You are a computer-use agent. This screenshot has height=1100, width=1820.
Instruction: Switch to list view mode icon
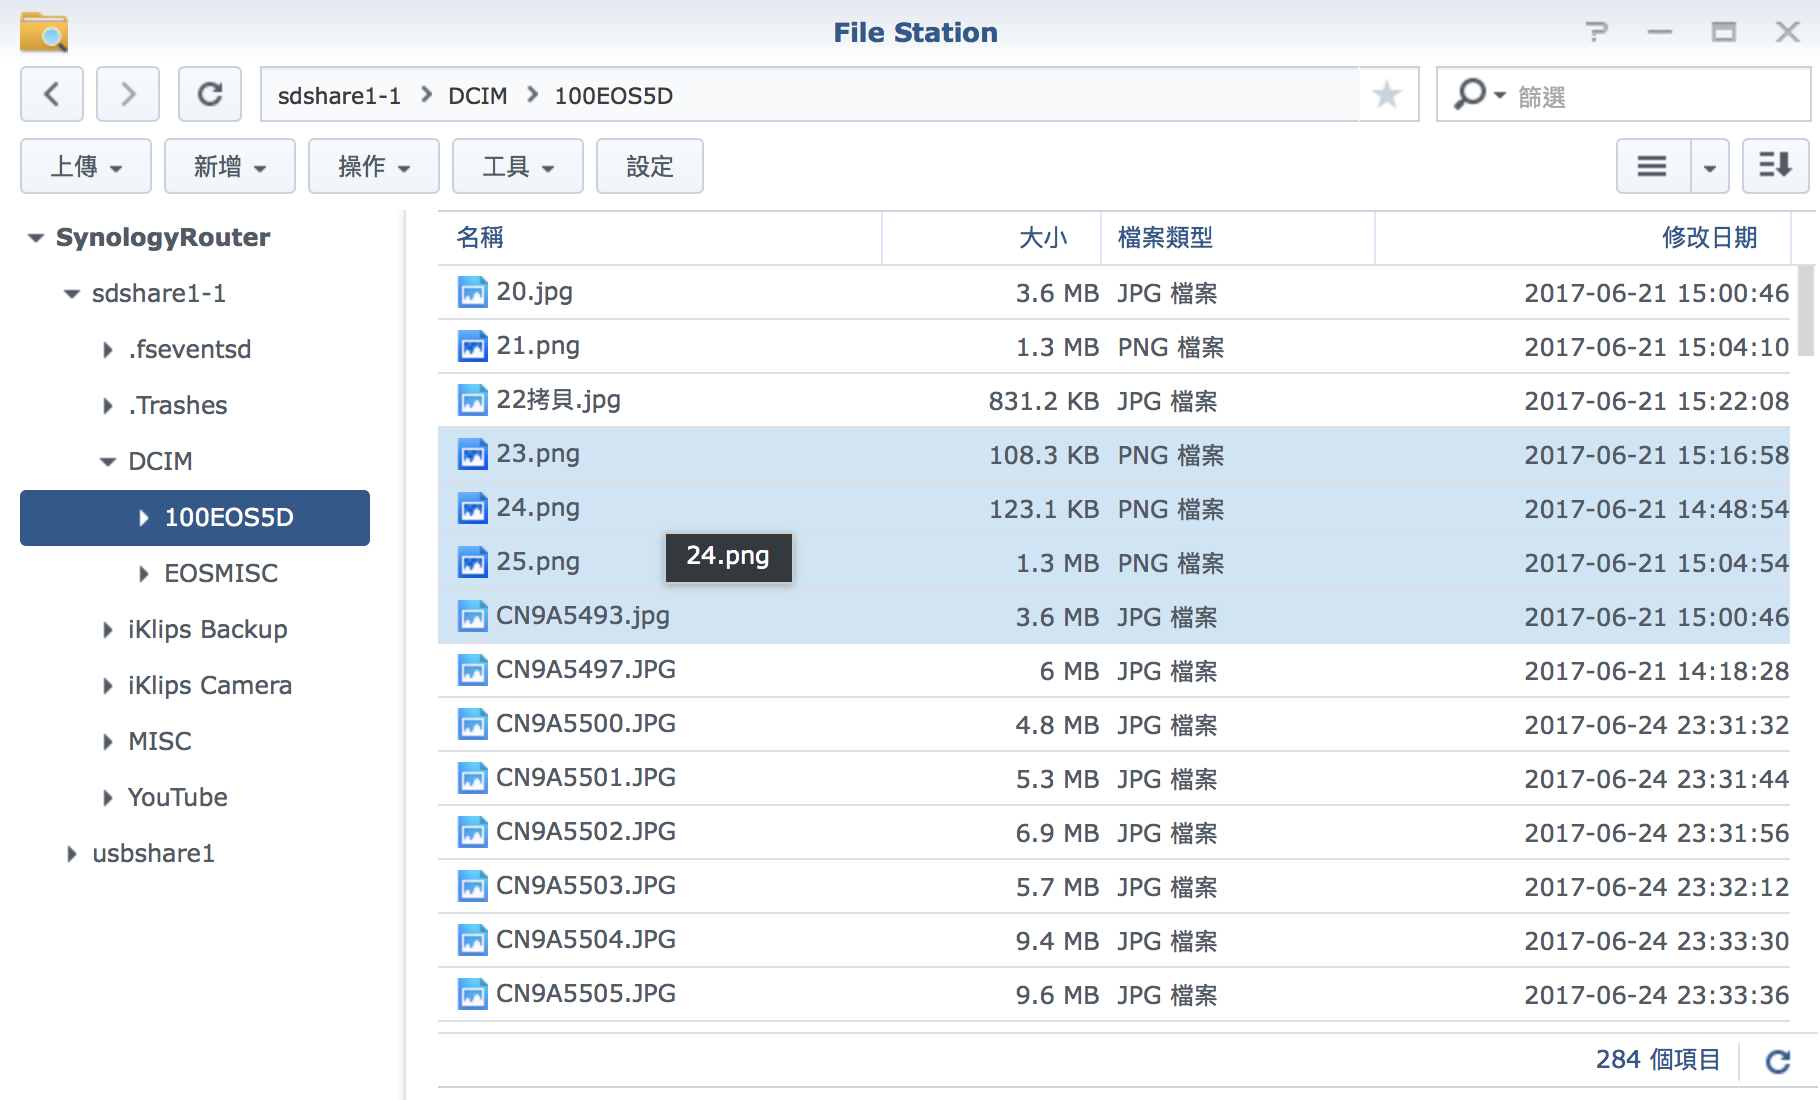pyautogui.click(x=1652, y=166)
